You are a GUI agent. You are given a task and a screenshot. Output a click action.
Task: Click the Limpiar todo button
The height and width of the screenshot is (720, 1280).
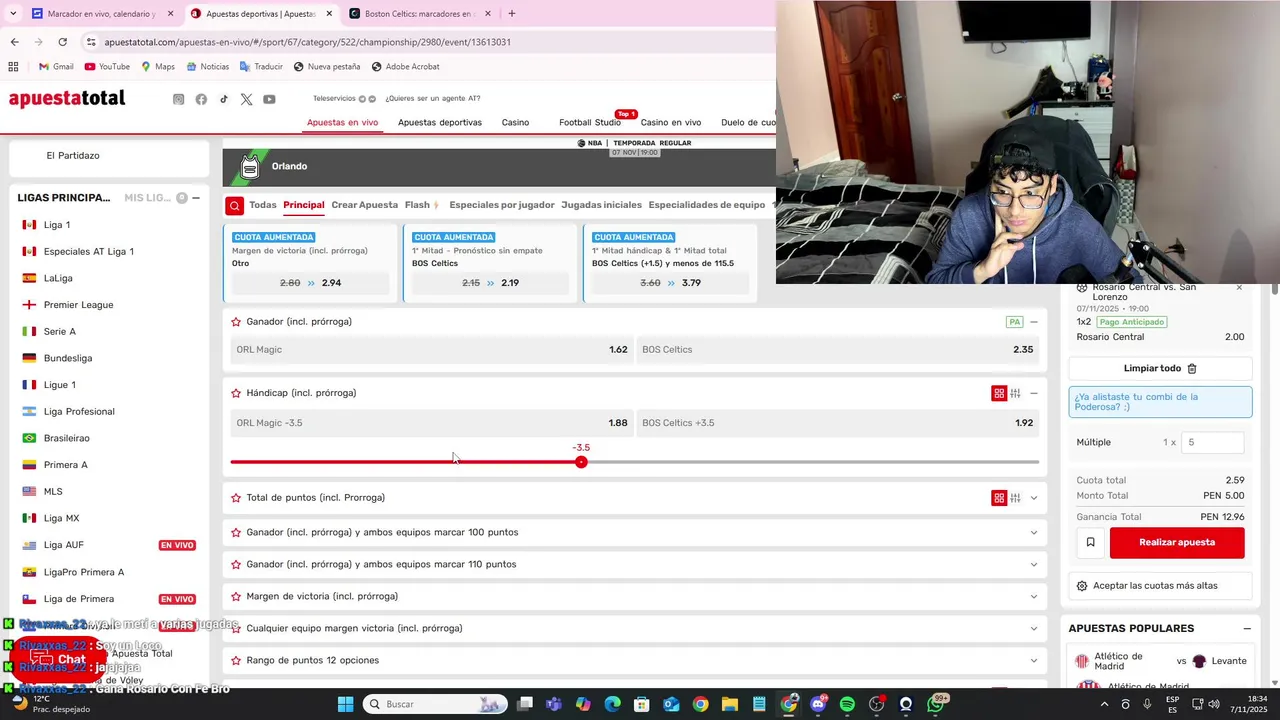coord(1160,368)
